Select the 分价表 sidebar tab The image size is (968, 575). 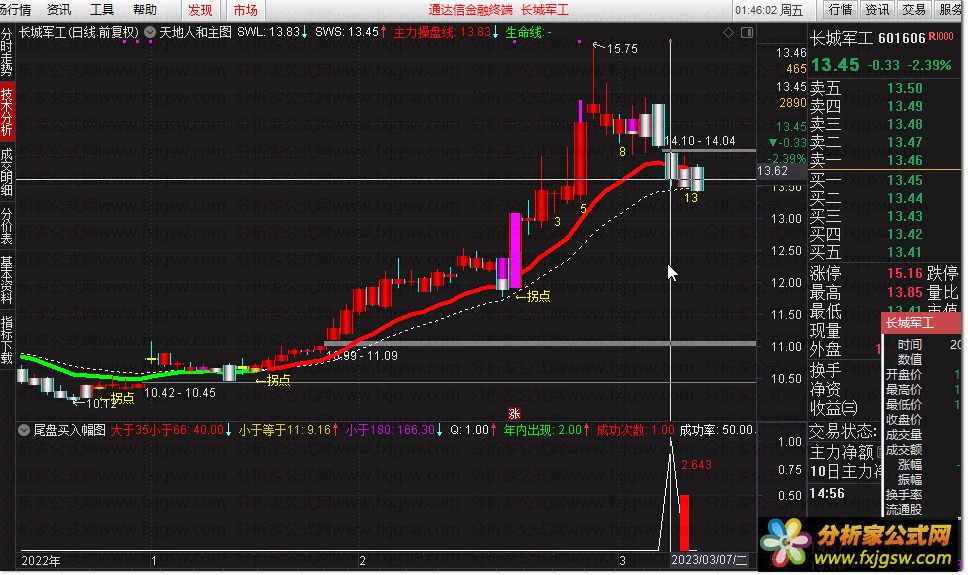[x=7, y=225]
